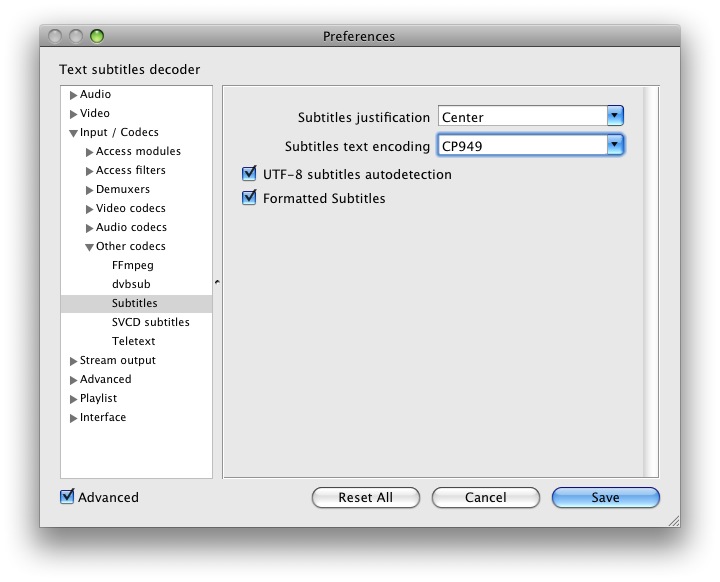Select SVCD subtitles tree entry
The image size is (720, 582).
(x=151, y=322)
